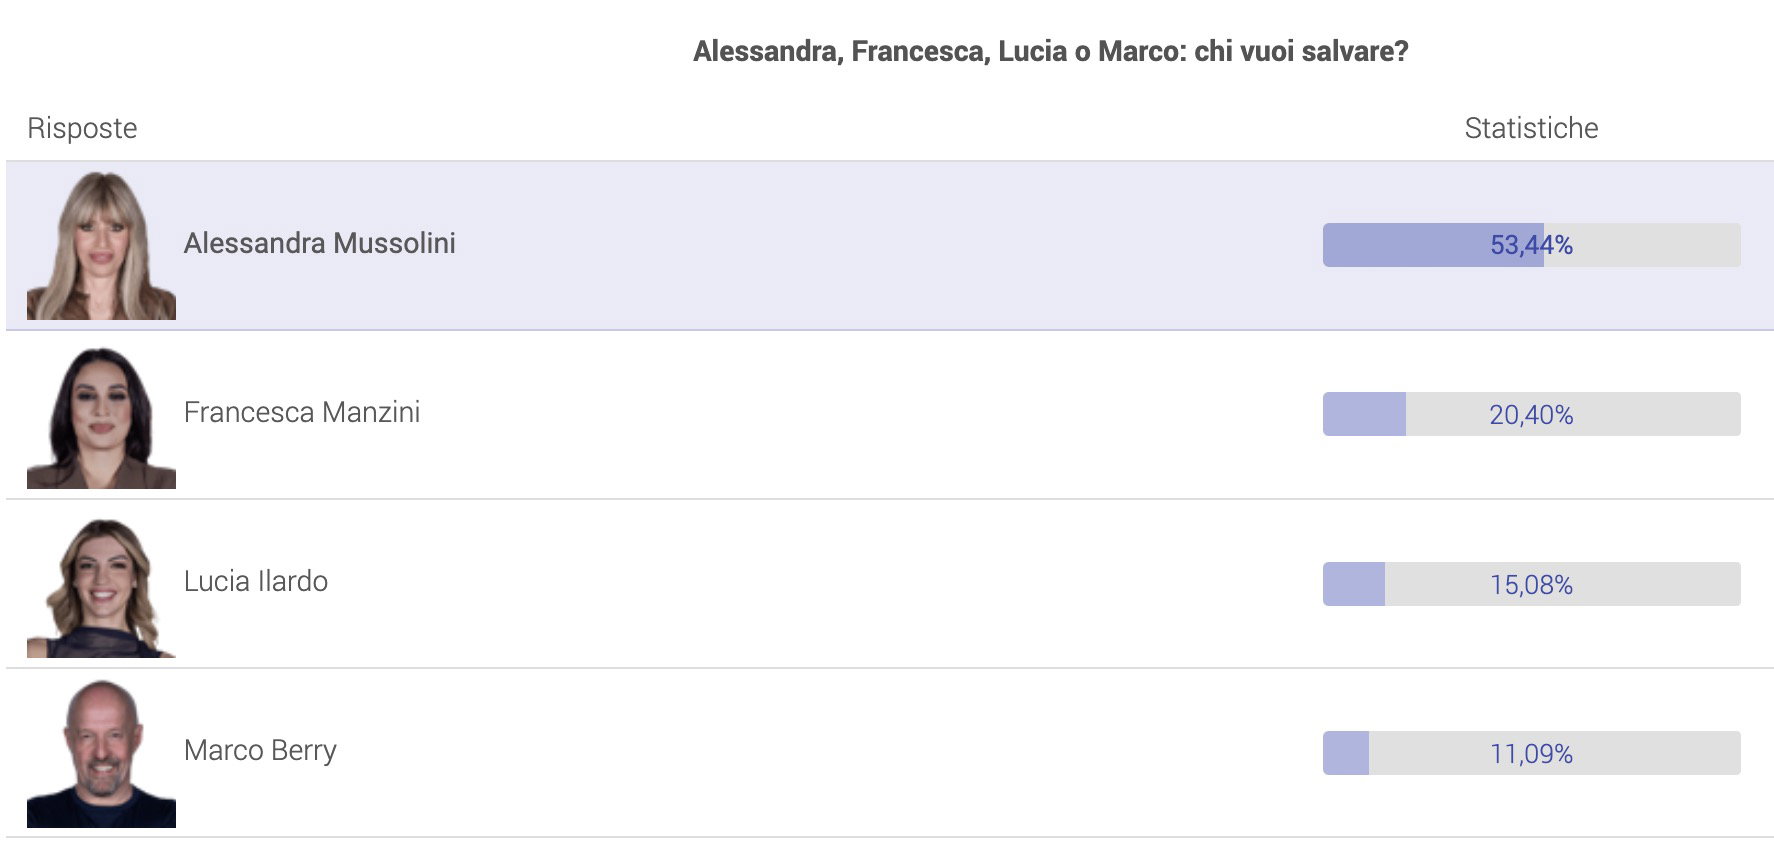Click the name Alessandra Mussolini
The height and width of the screenshot is (848, 1774).
tap(319, 243)
